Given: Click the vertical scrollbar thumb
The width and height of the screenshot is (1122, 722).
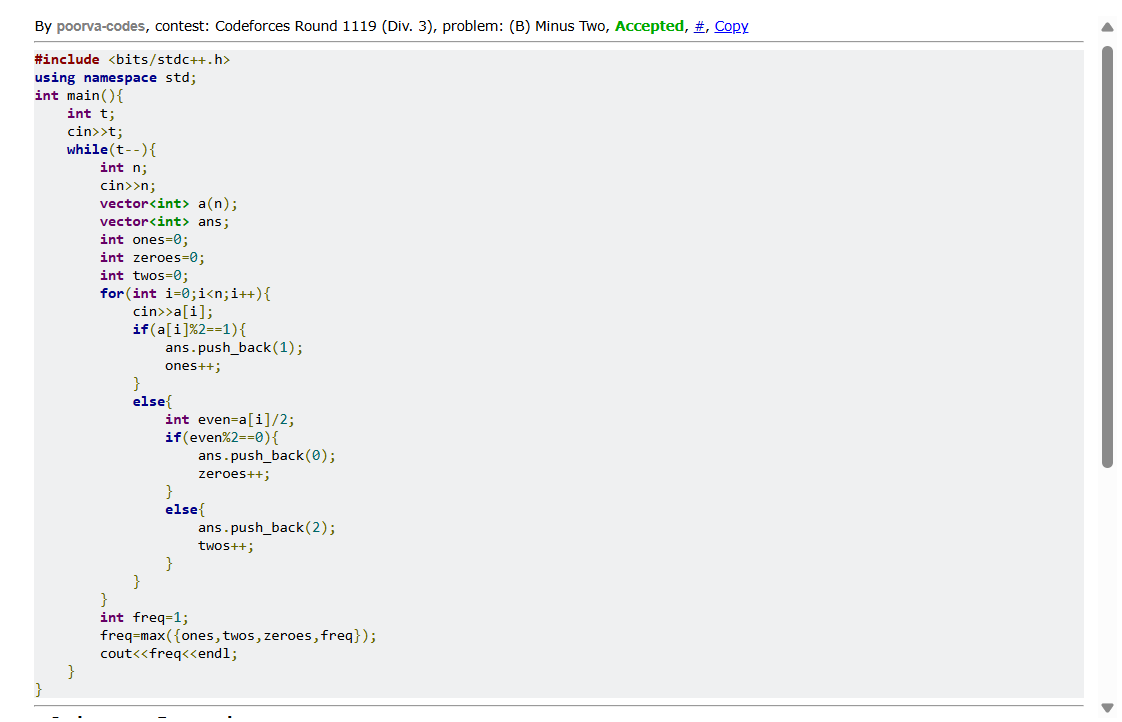Looking at the screenshot, I should (x=1107, y=257).
